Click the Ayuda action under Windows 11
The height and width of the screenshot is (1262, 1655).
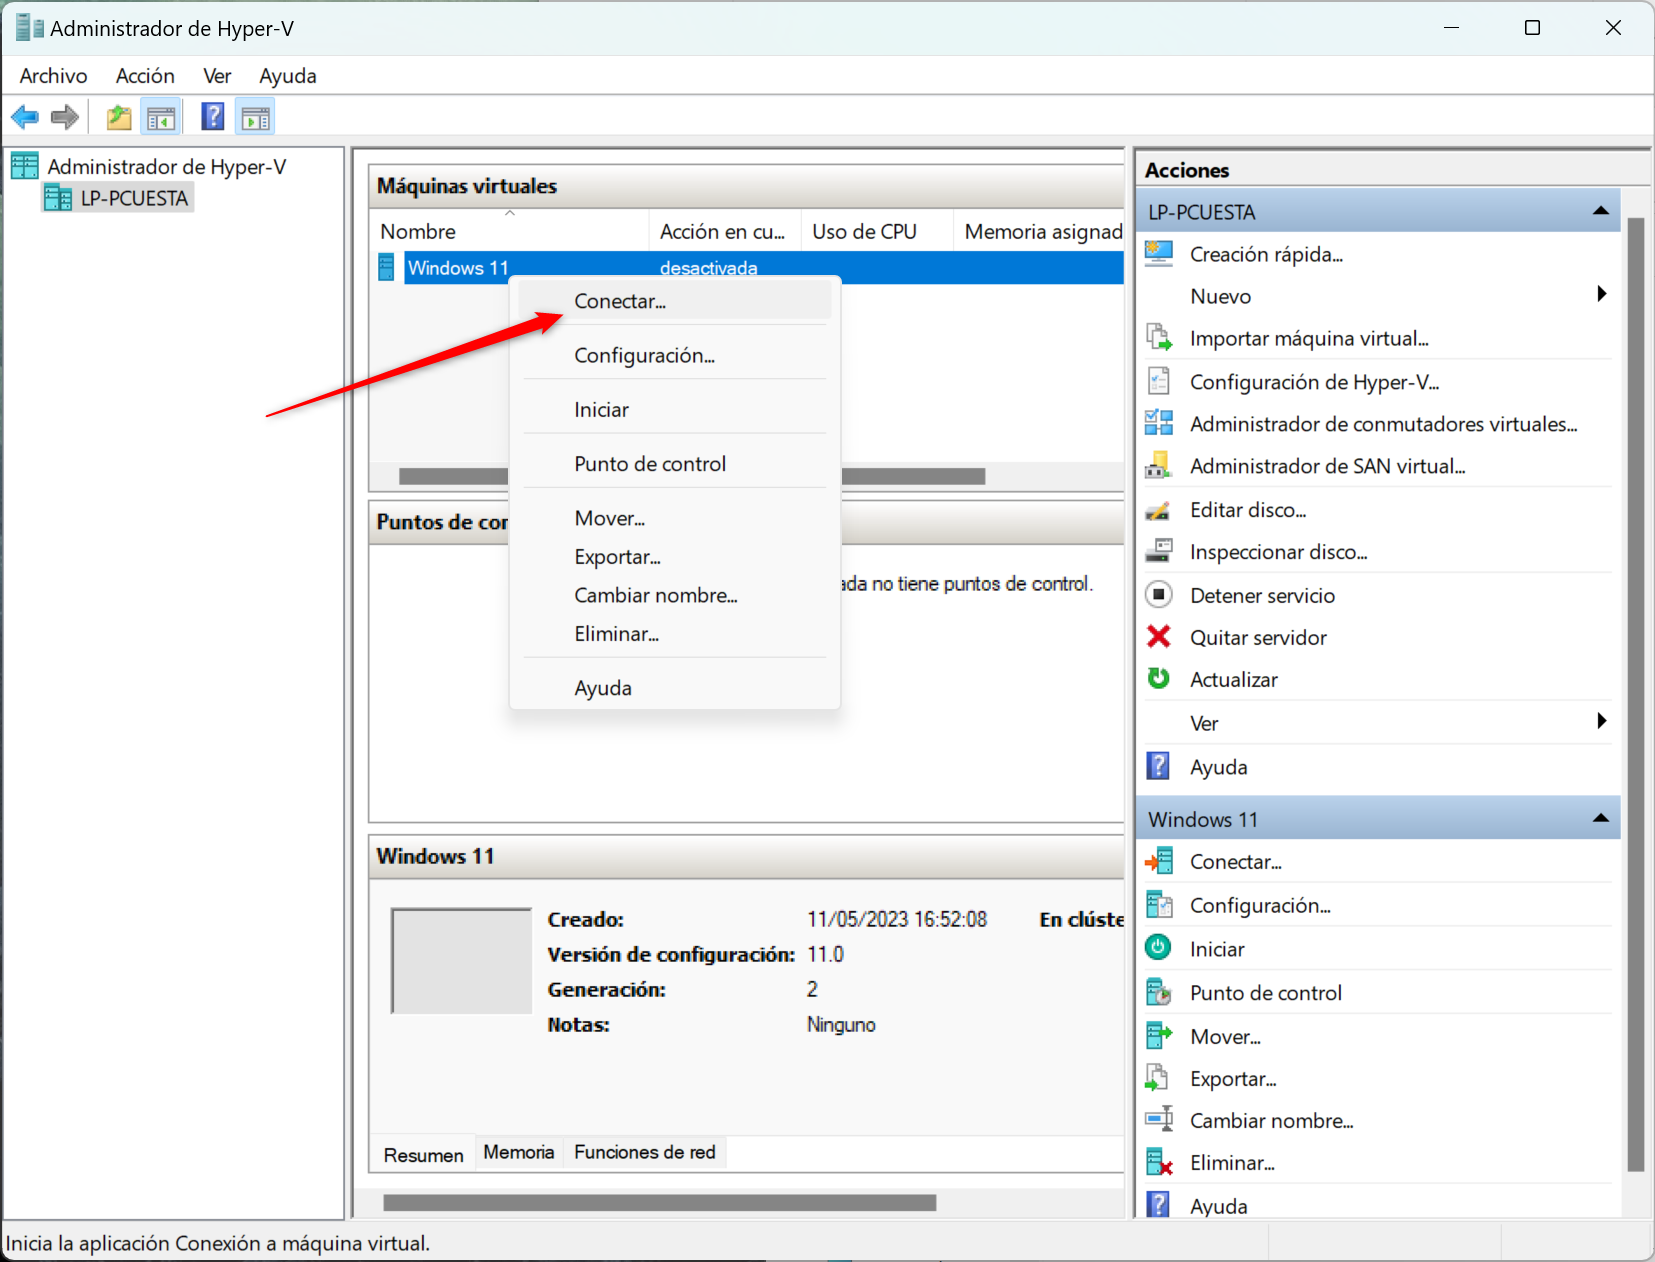[x=1218, y=1205]
